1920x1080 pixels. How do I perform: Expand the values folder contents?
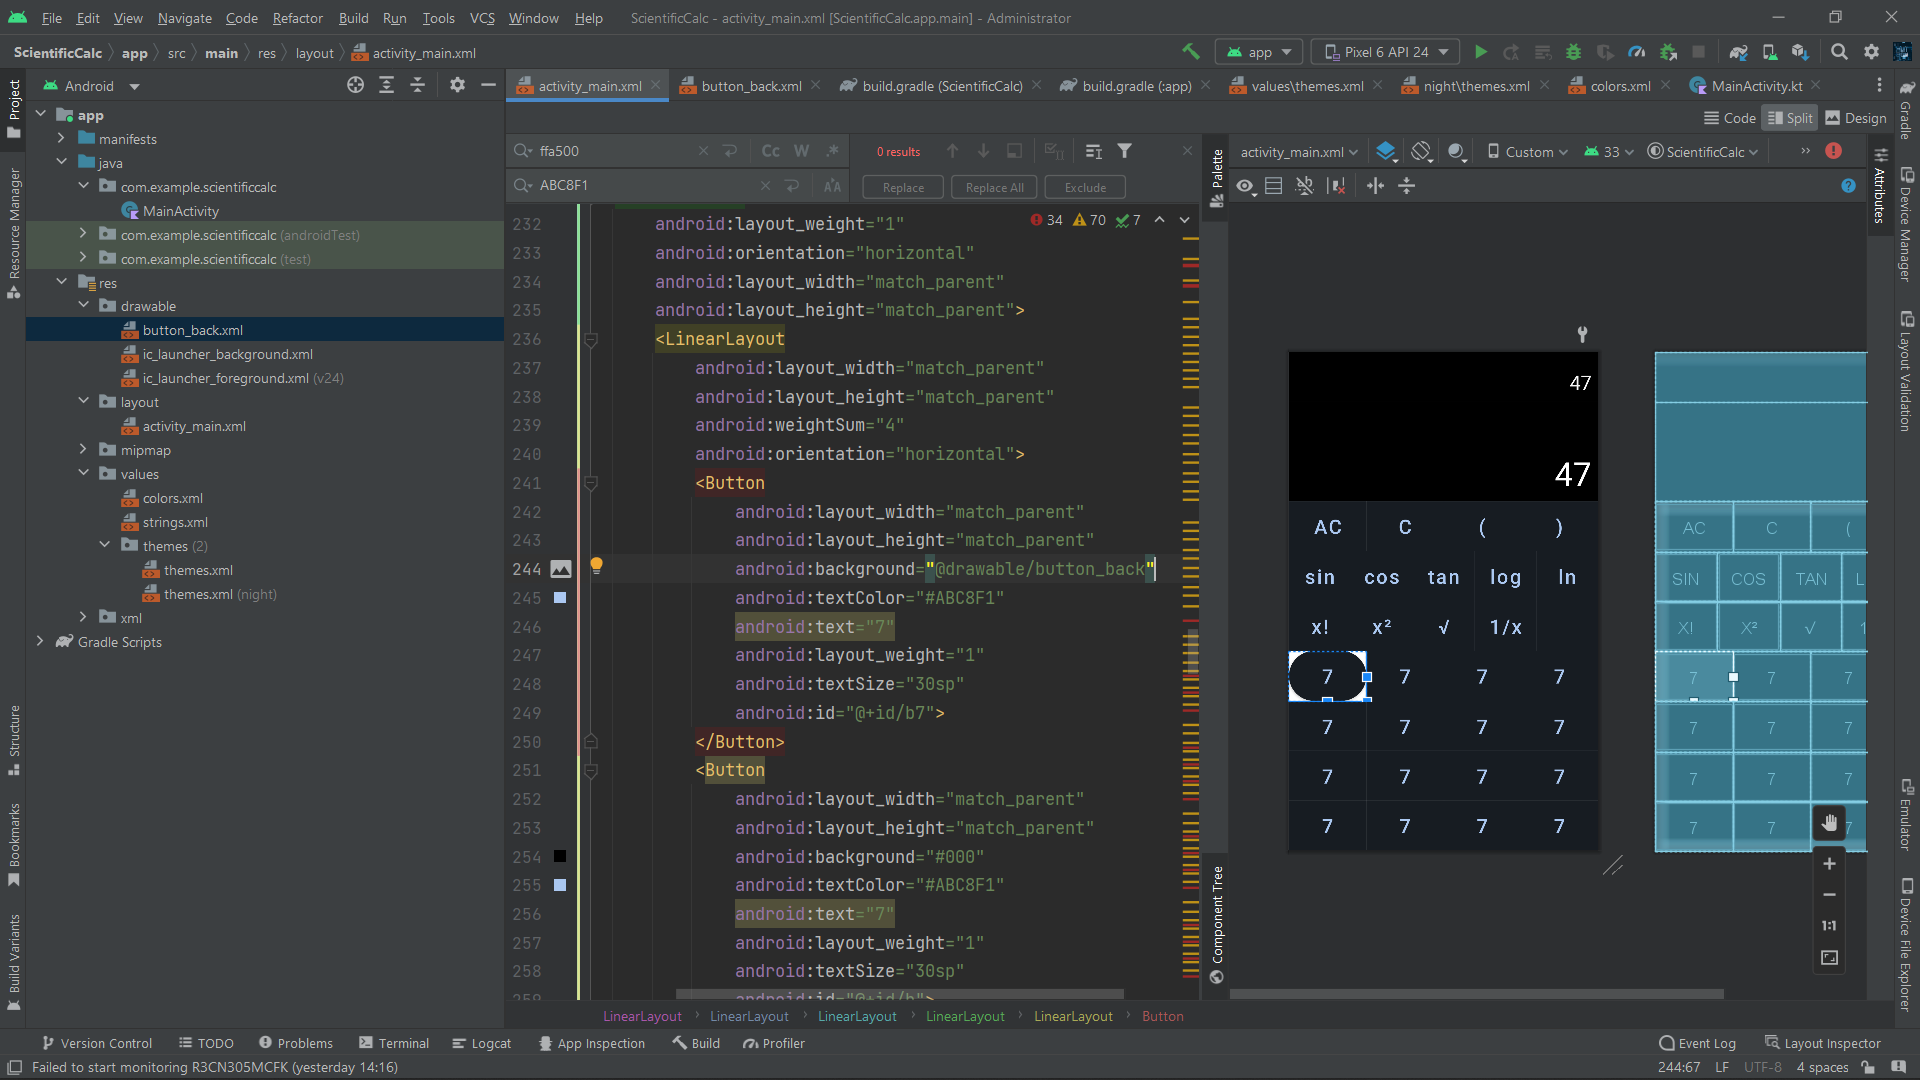(x=84, y=473)
